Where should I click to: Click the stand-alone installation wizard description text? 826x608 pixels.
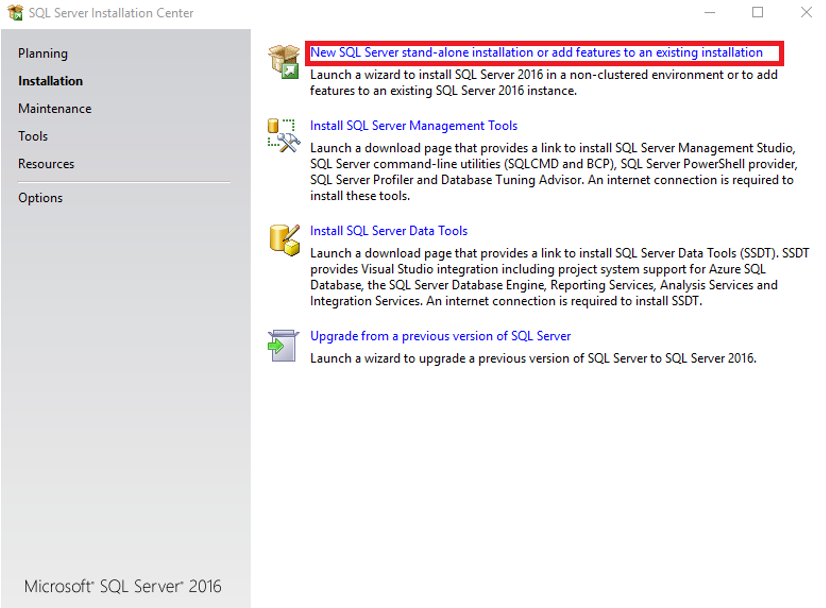click(x=544, y=83)
